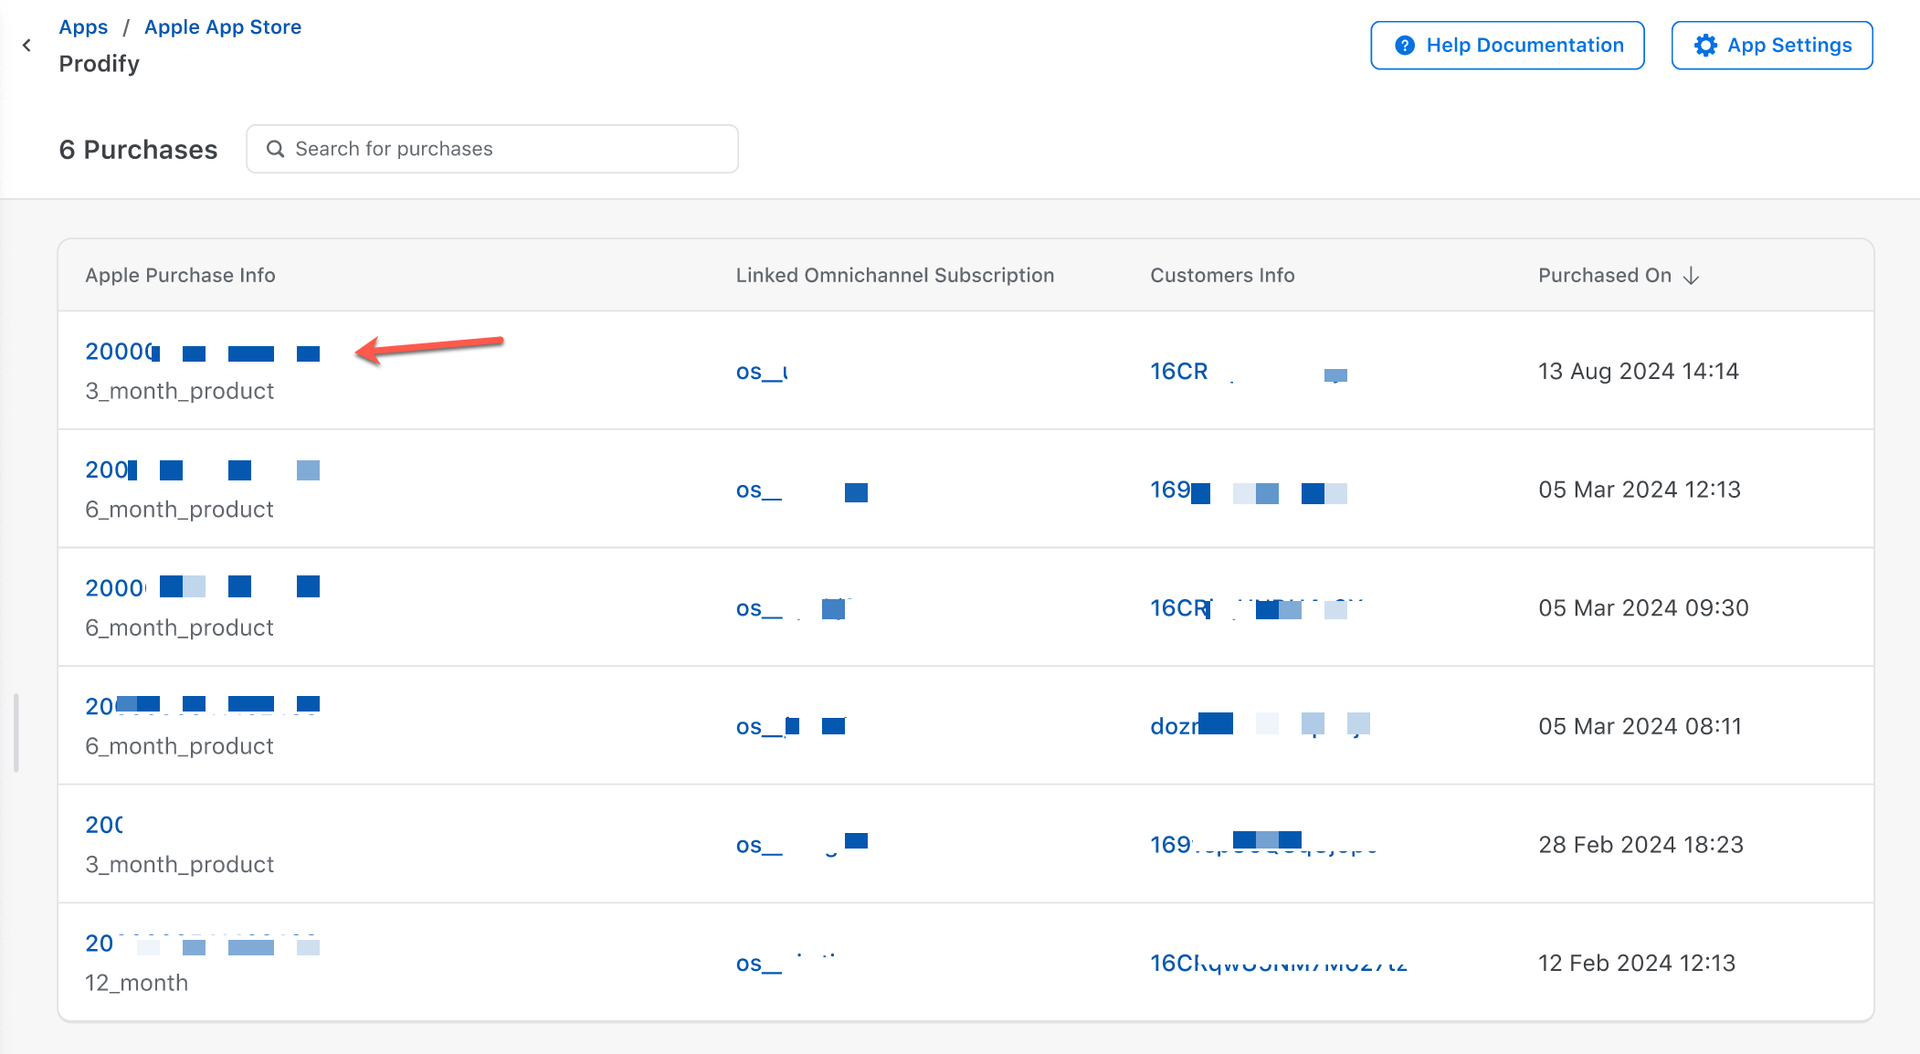The width and height of the screenshot is (1920, 1054).
Task: Toggle the Purchased On sort arrow
Action: click(x=1691, y=276)
